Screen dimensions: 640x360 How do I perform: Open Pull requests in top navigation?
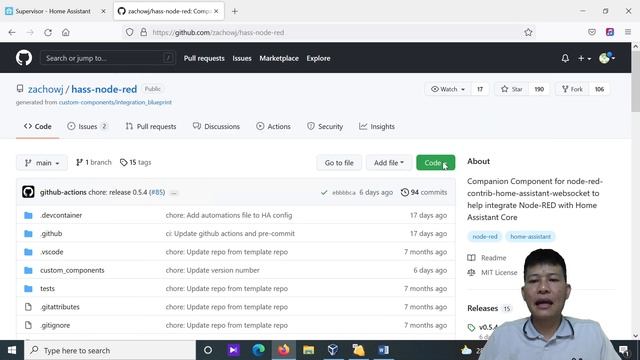(204, 58)
